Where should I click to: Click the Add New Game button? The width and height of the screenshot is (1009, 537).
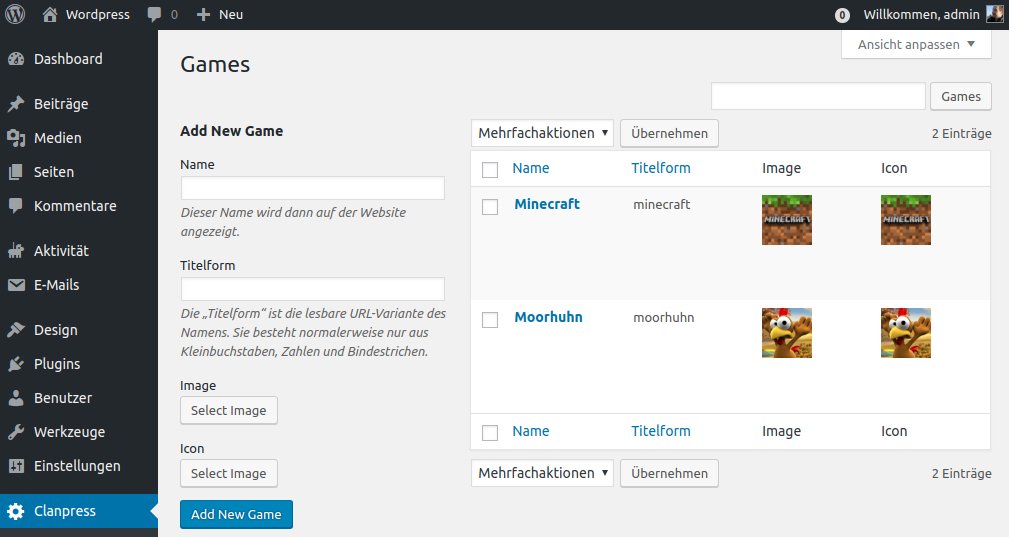(x=236, y=514)
